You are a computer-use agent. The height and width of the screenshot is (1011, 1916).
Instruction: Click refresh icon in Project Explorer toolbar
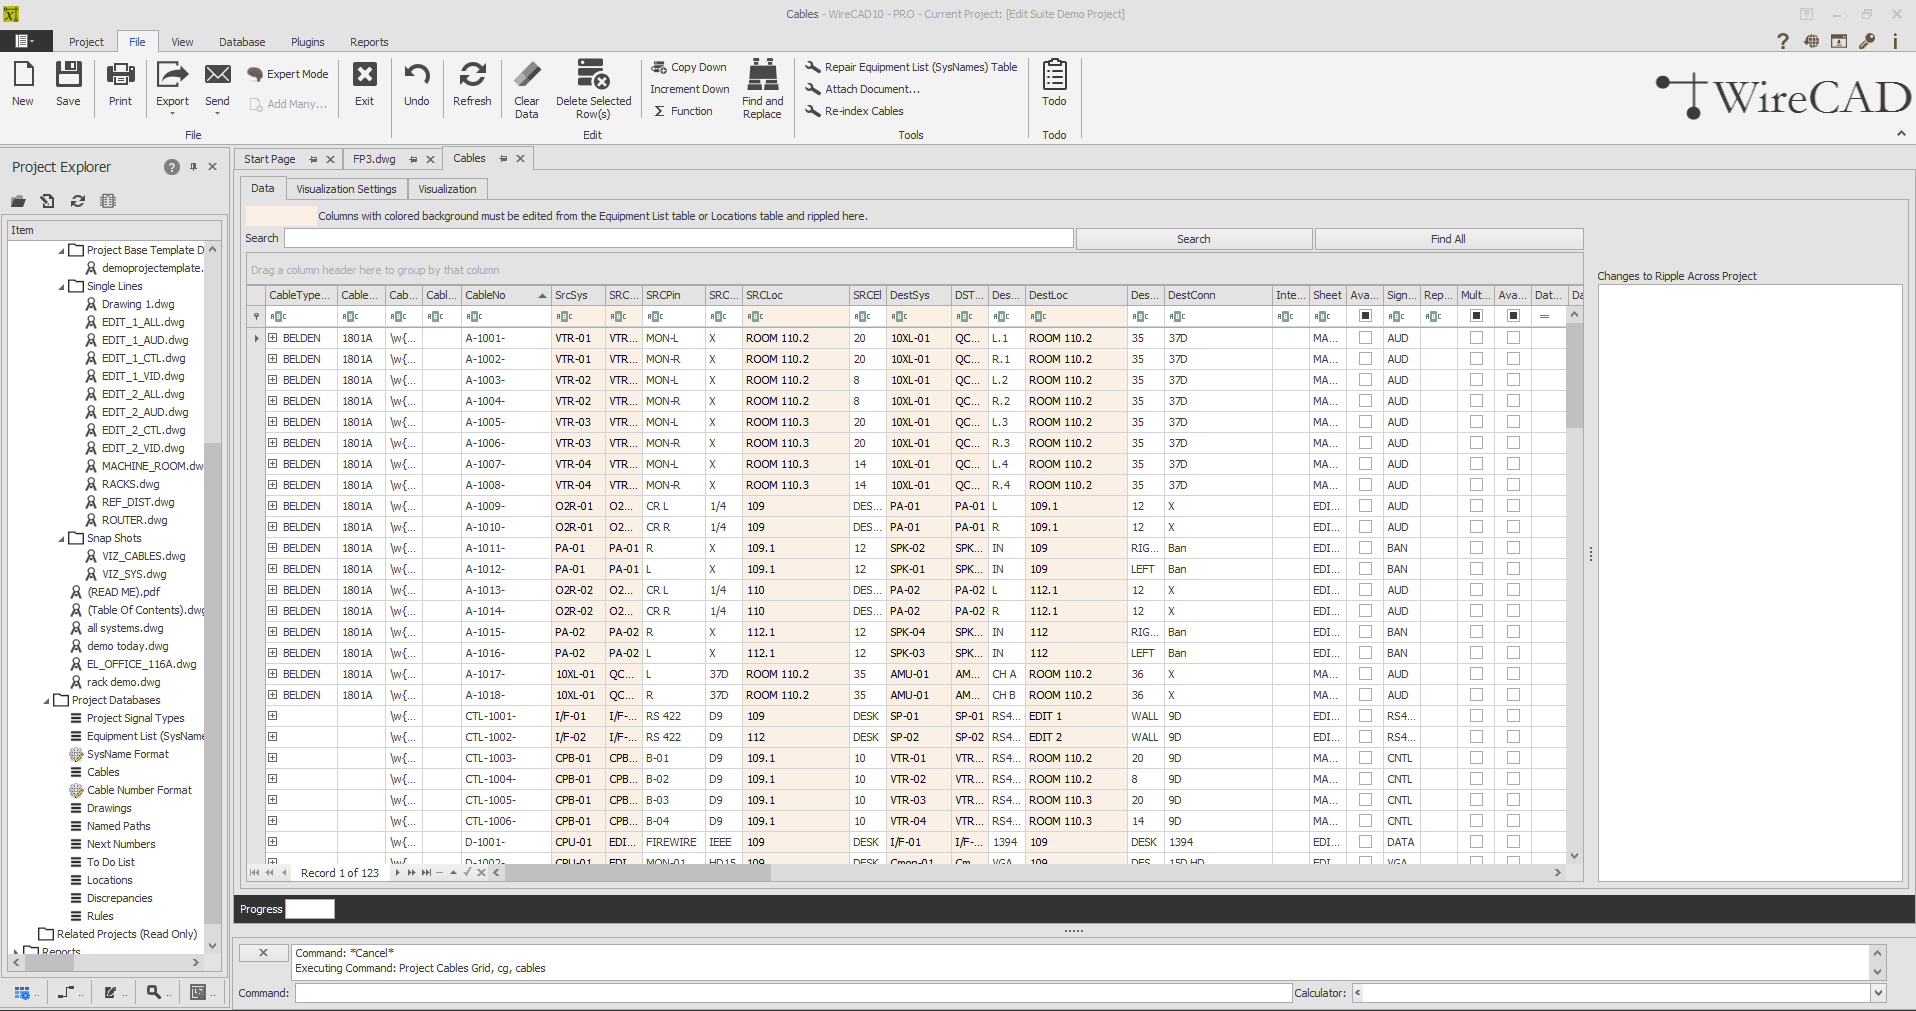78,201
